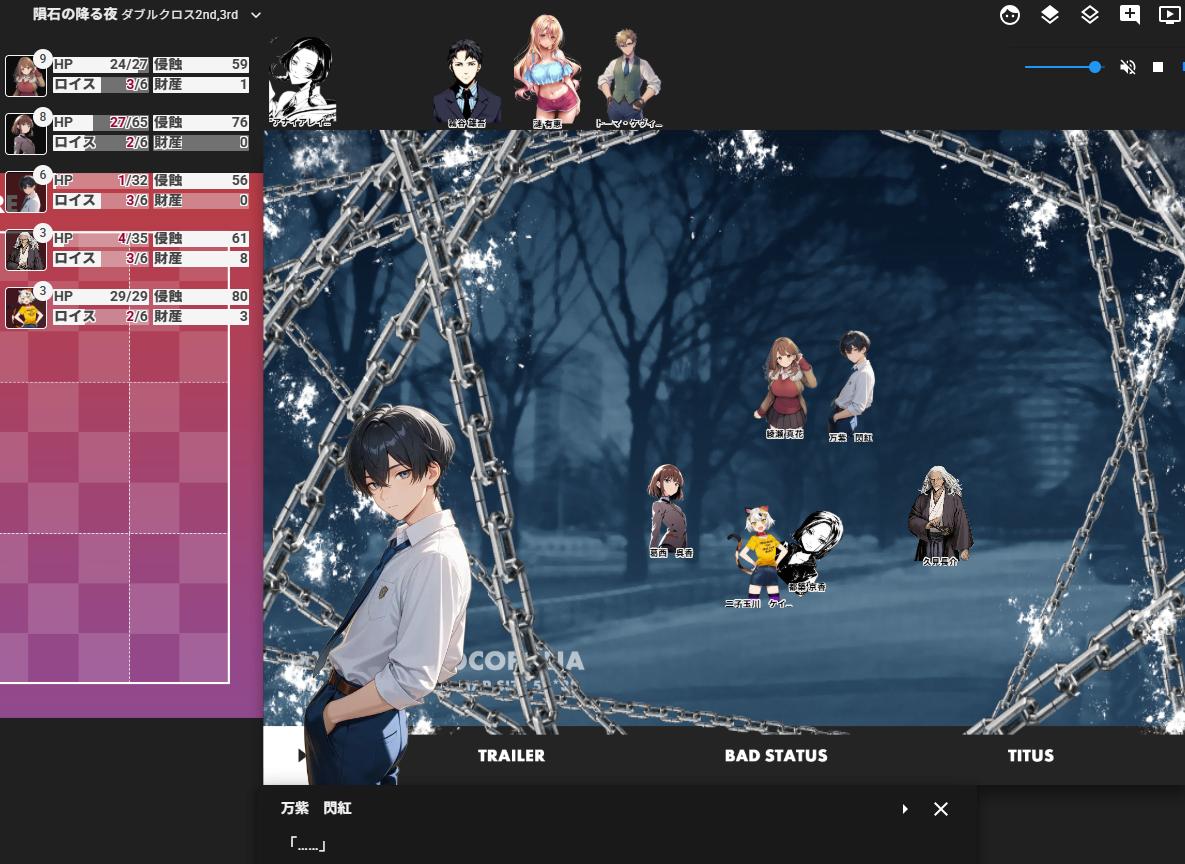Select the TITUS tab
This screenshot has height=864, width=1185.
pyautogui.click(x=1030, y=756)
